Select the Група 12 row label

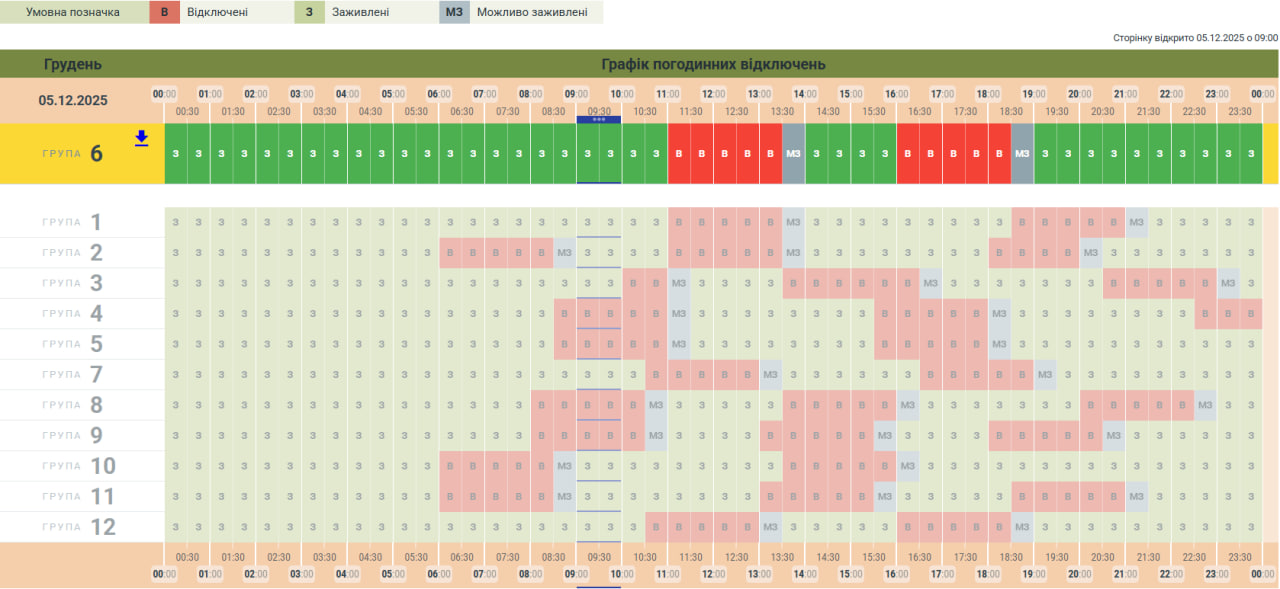pyautogui.click(x=74, y=527)
